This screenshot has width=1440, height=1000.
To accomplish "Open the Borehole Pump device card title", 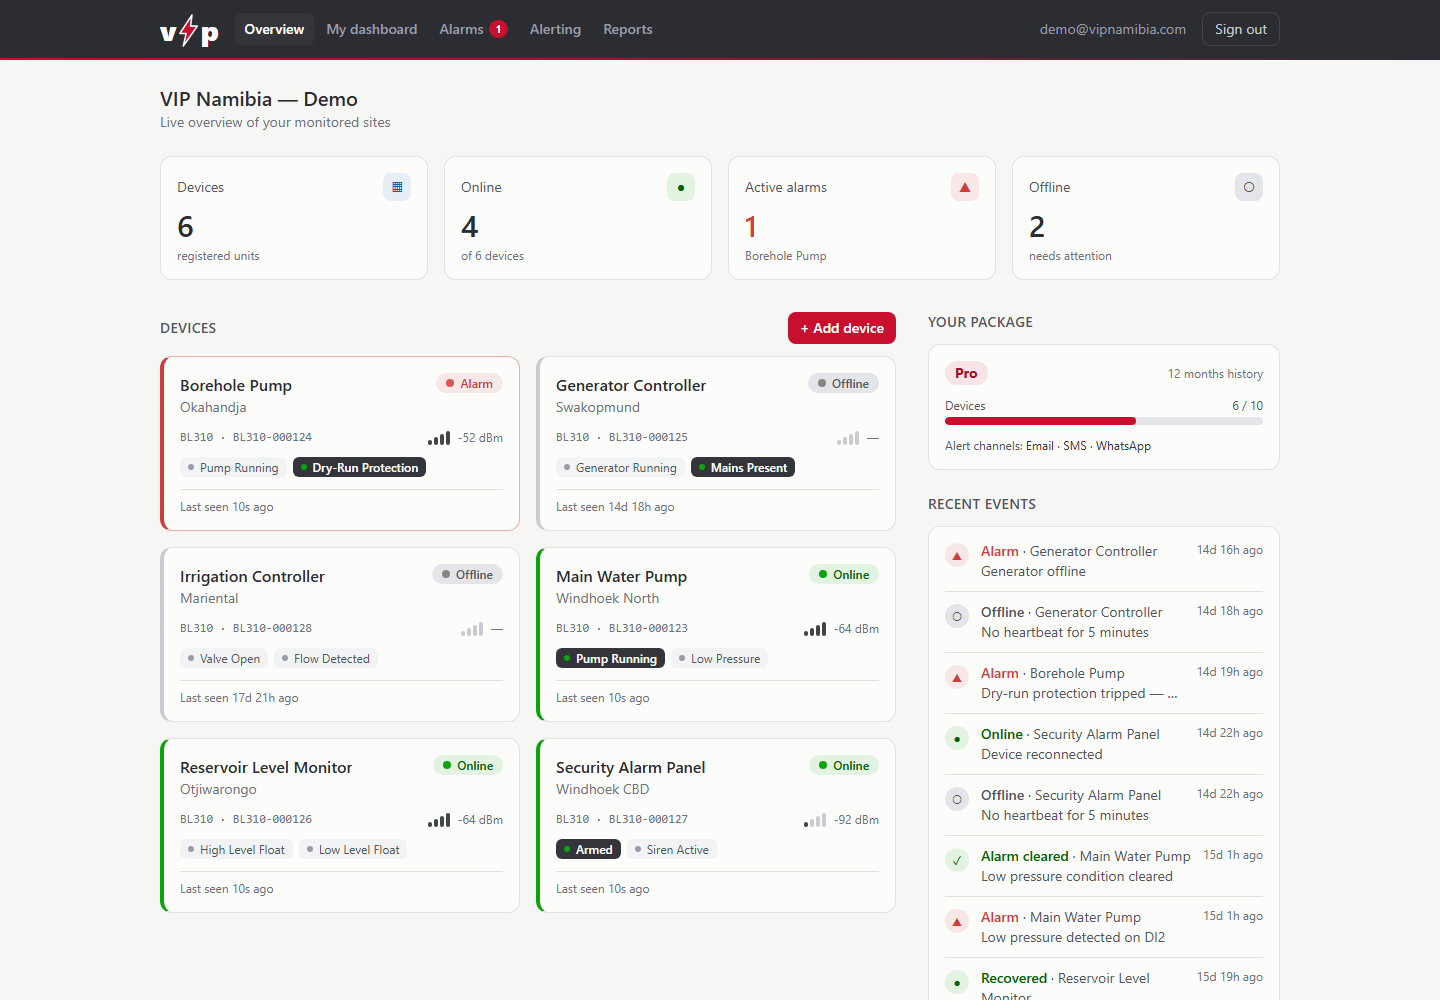I will [x=236, y=385].
